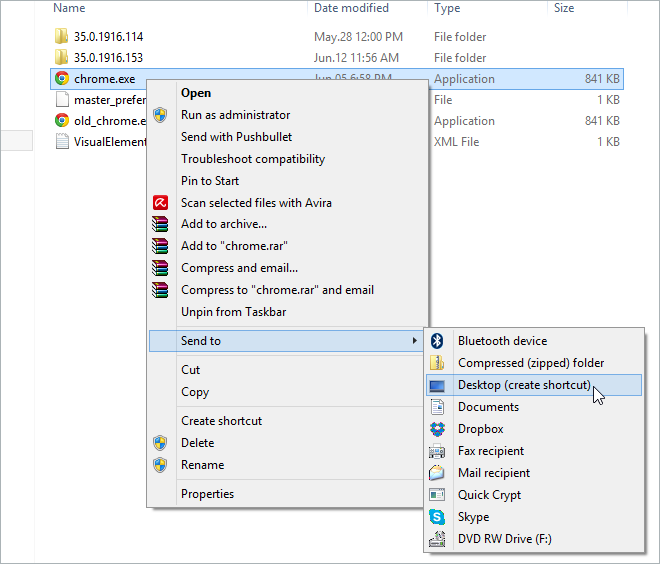Viewport: 660px width, 564px height.
Task: Choose Copy from the context menu
Action: (x=286, y=392)
